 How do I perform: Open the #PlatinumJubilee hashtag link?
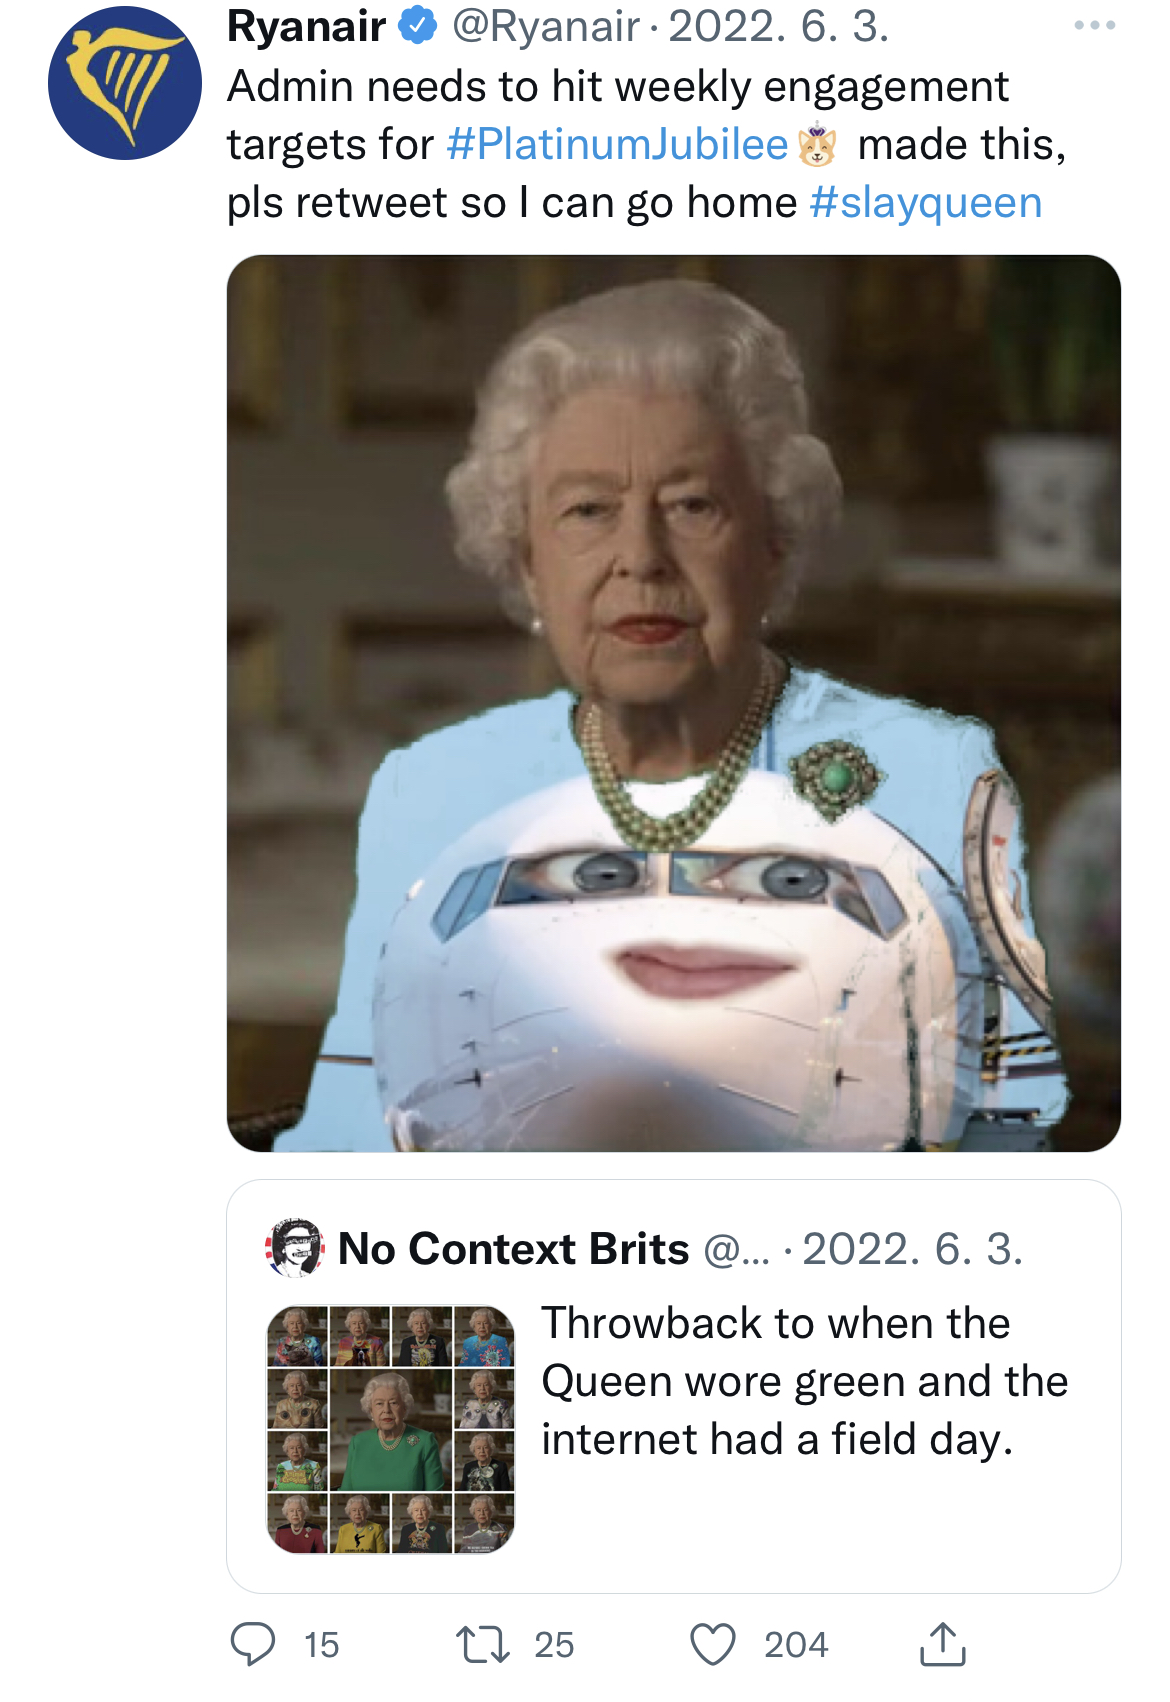click(x=618, y=144)
